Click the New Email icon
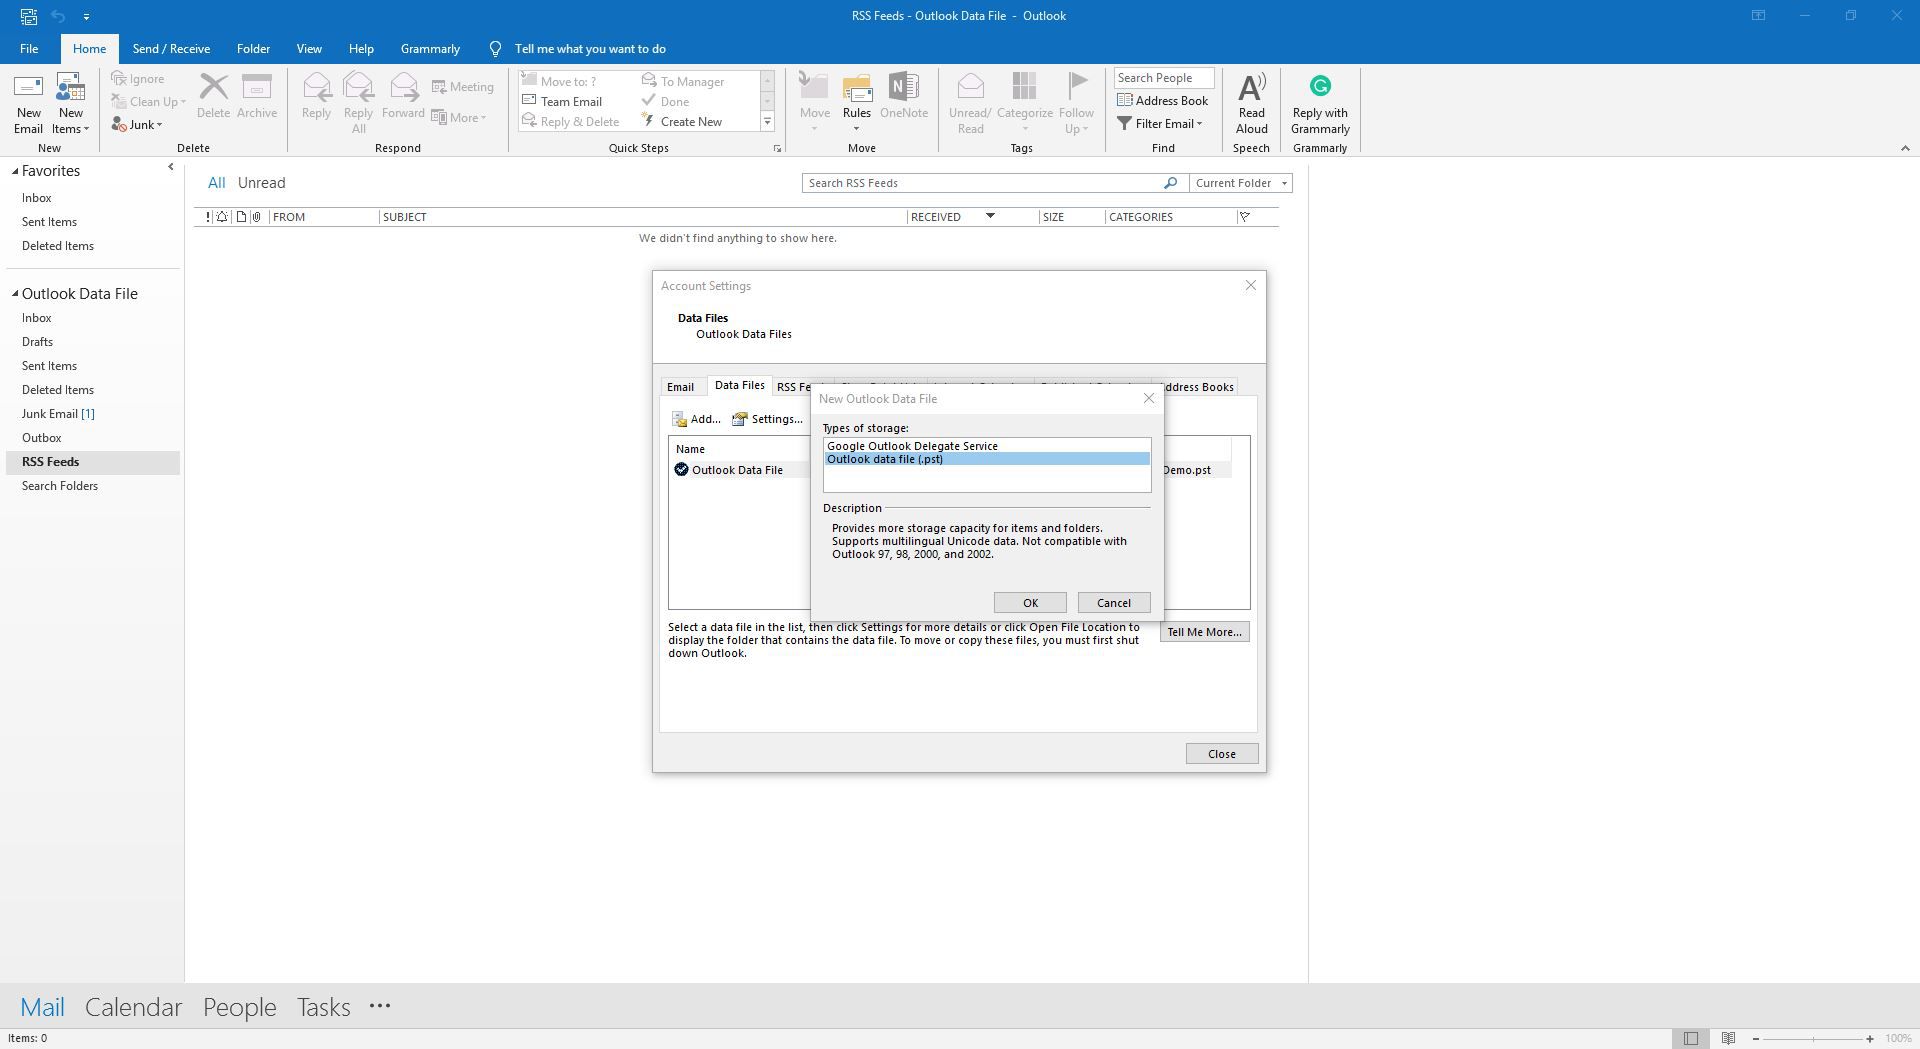Image resolution: width=1920 pixels, height=1049 pixels. click(28, 104)
